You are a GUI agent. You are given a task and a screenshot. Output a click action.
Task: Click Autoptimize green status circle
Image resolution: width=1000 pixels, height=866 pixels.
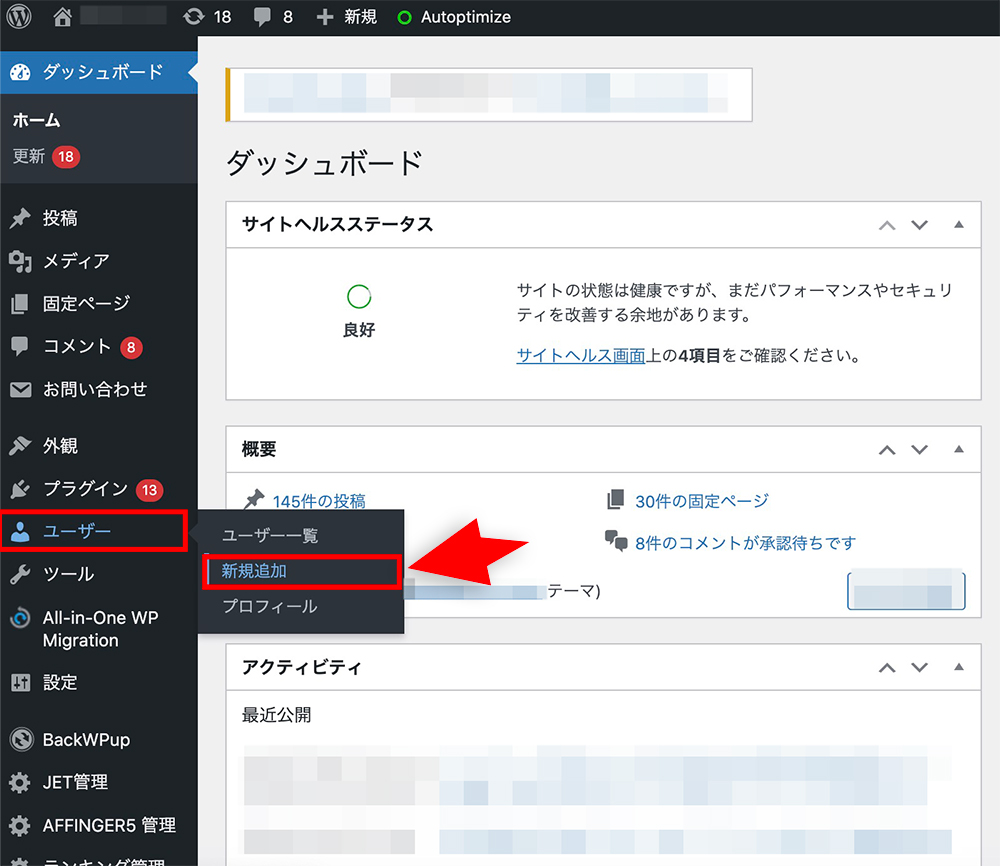404,18
